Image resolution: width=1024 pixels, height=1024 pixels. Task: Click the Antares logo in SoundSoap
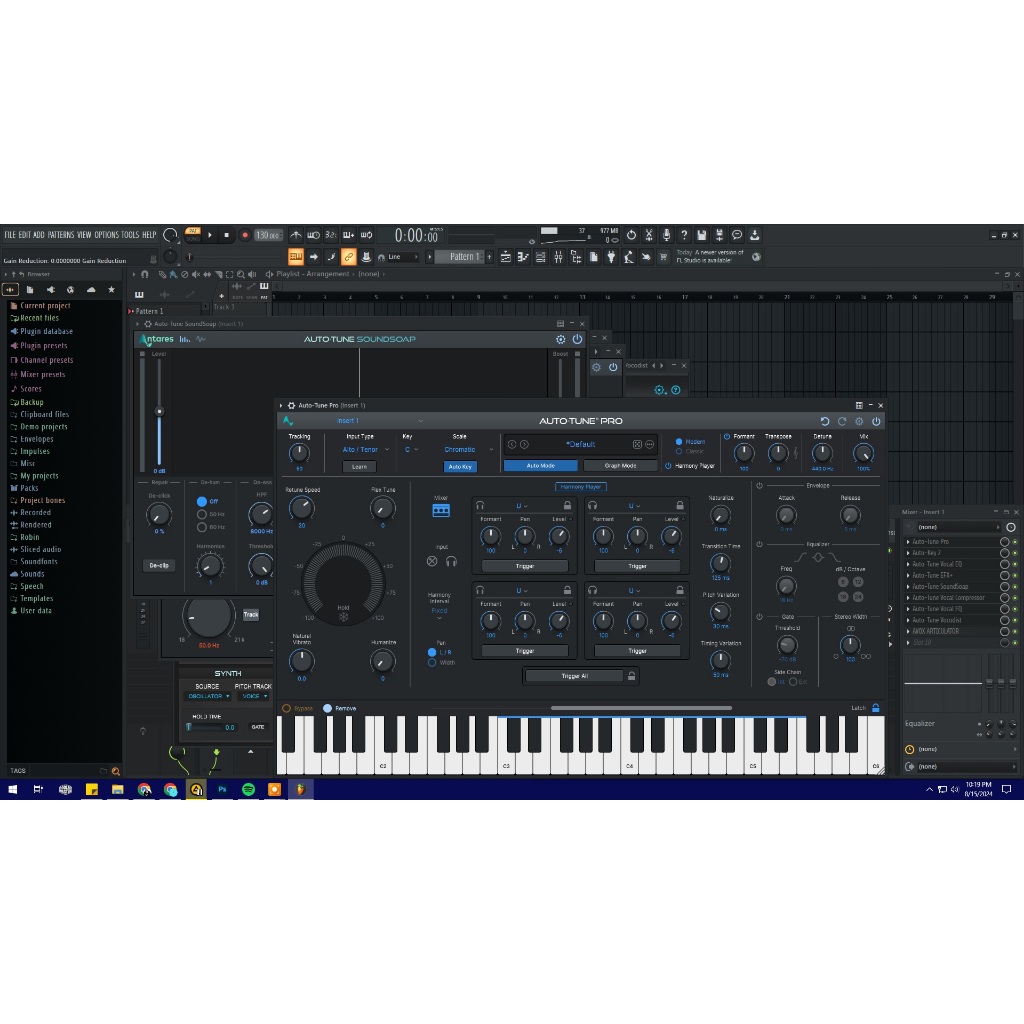(x=157, y=339)
